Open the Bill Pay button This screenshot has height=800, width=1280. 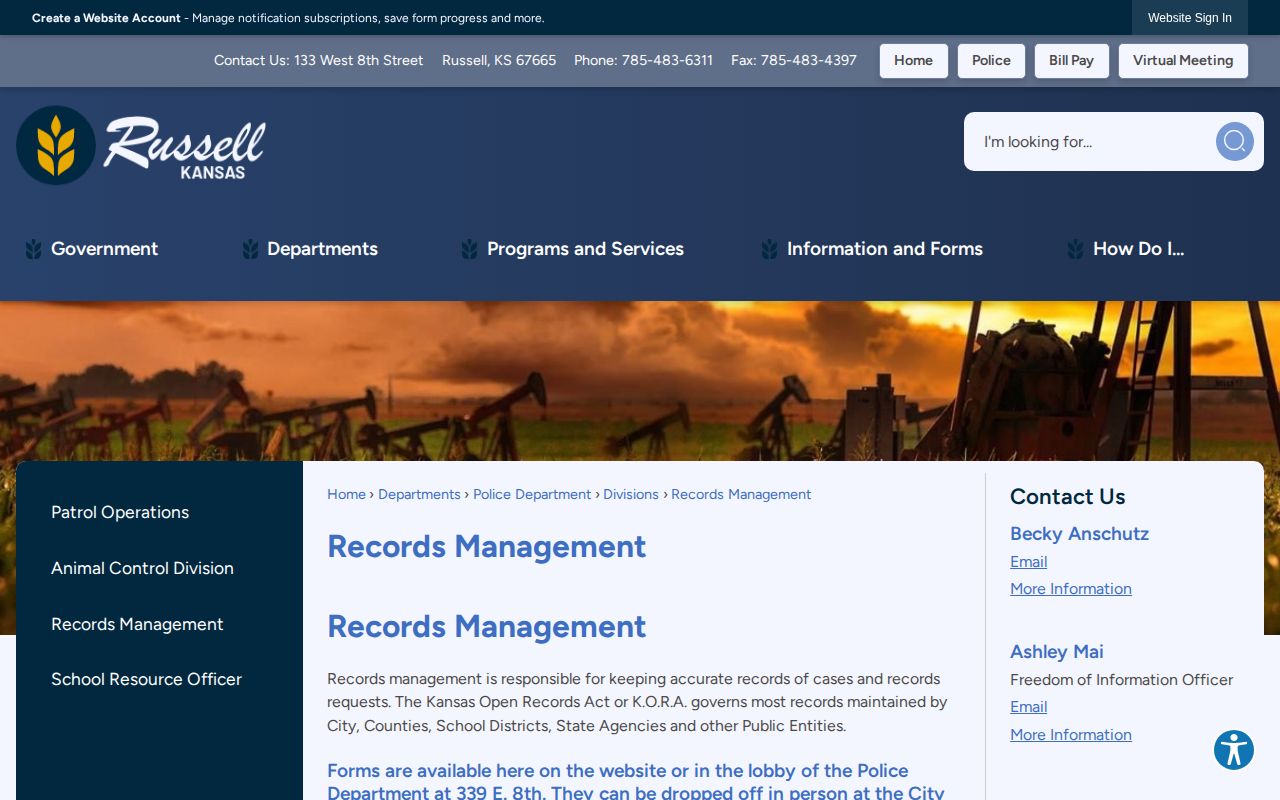tap(1071, 60)
